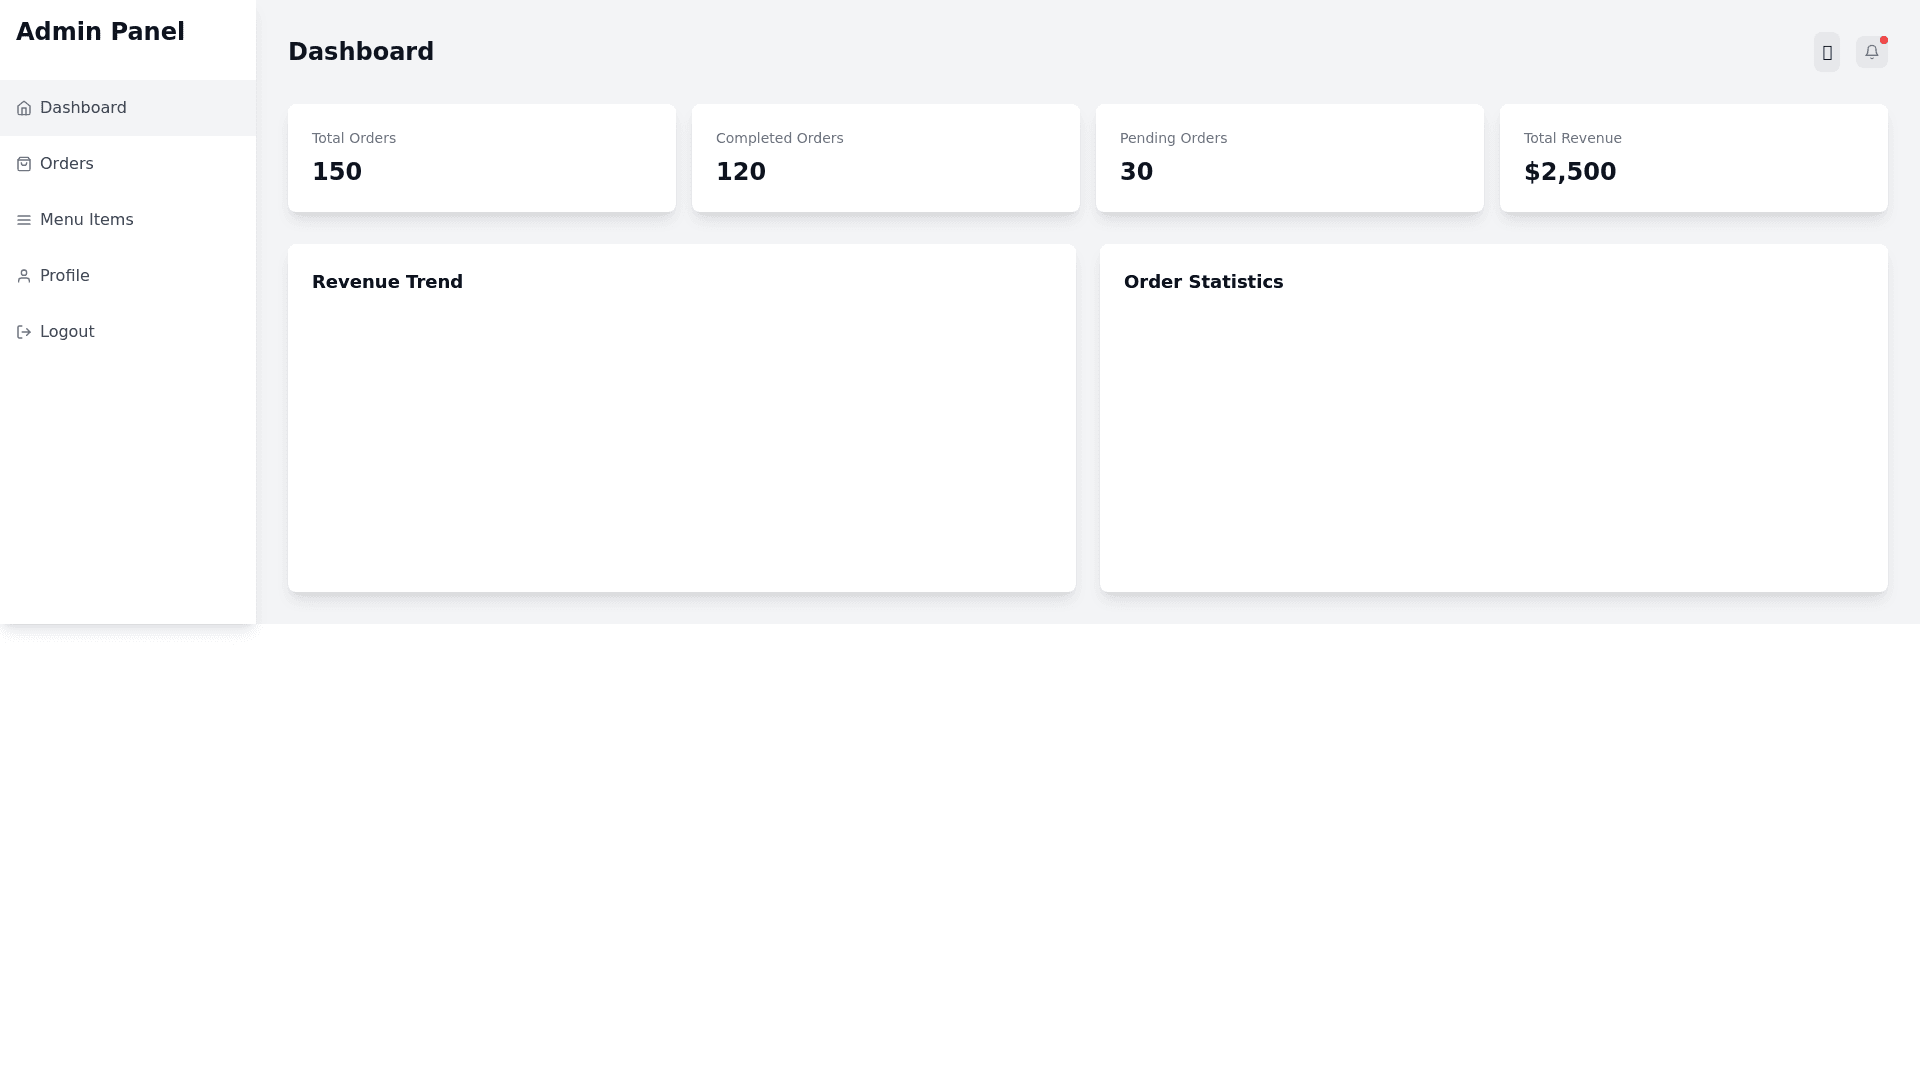This screenshot has width=1920, height=1080.
Task: Select the Total Orders stat card
Action: [481, 158]
